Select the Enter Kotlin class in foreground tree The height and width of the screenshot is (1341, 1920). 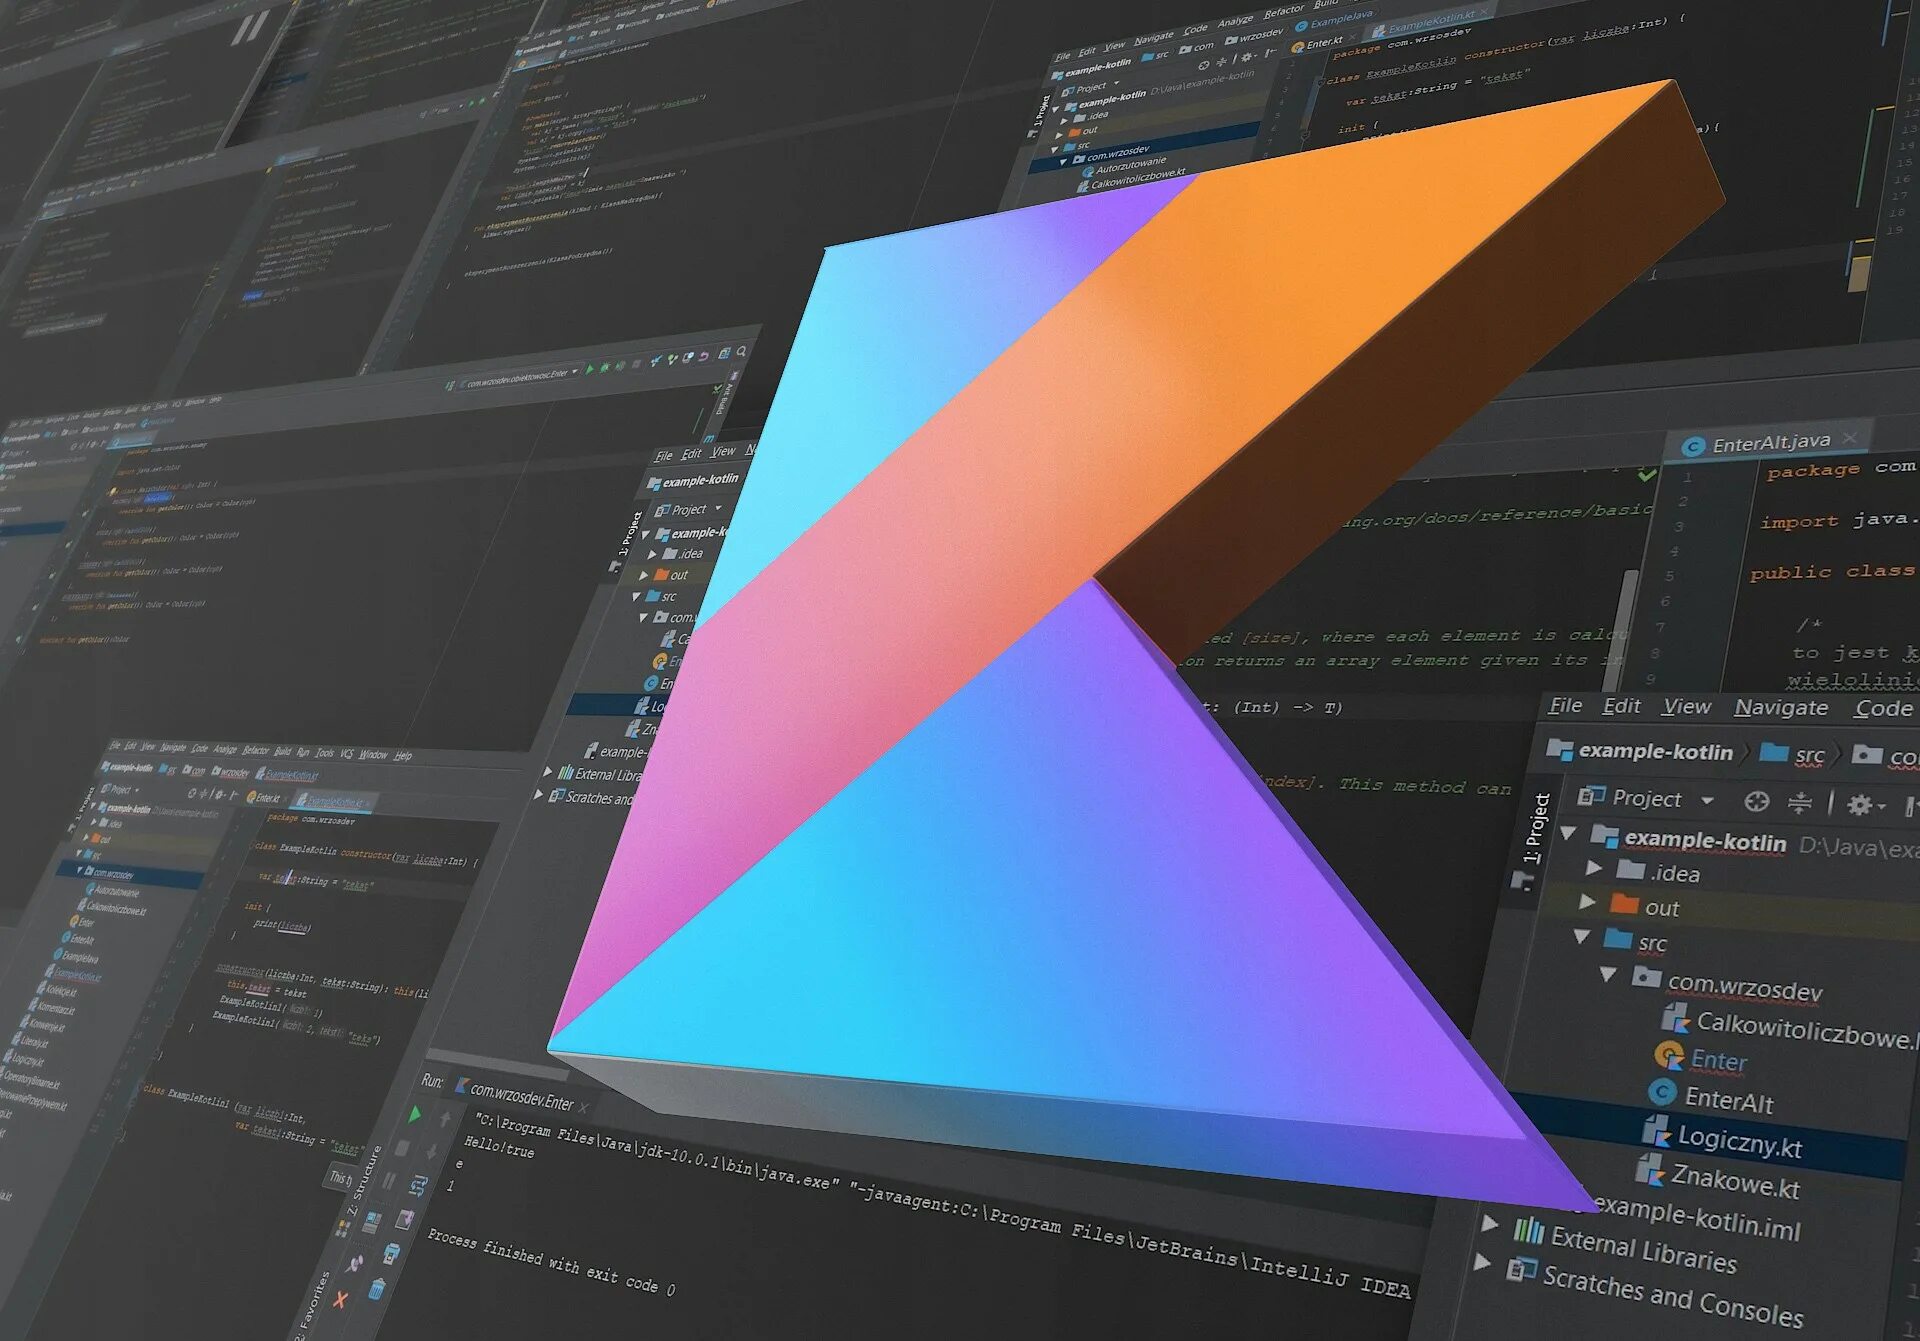[x=1701, y=1058]
